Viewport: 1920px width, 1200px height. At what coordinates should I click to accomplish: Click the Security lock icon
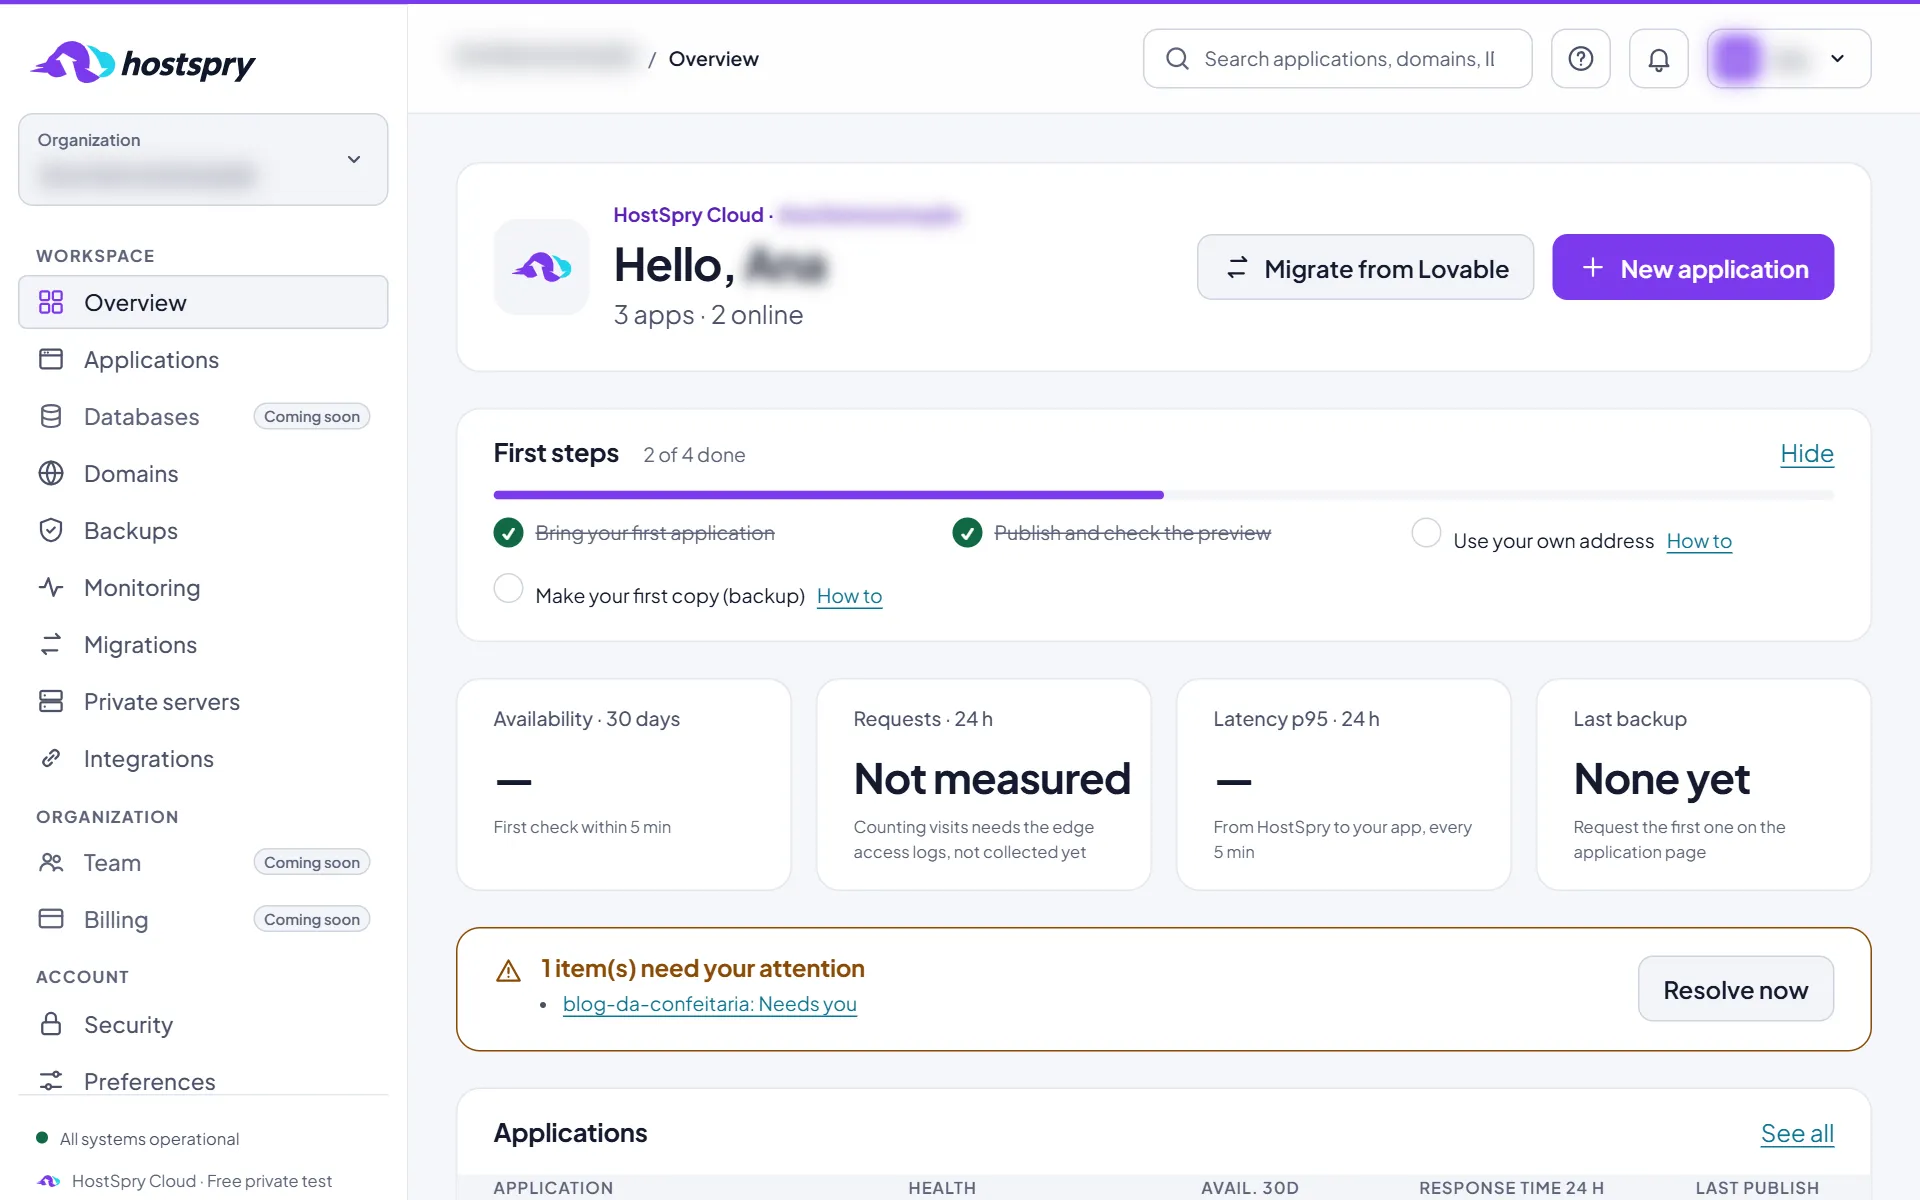tap(51, 1024)
